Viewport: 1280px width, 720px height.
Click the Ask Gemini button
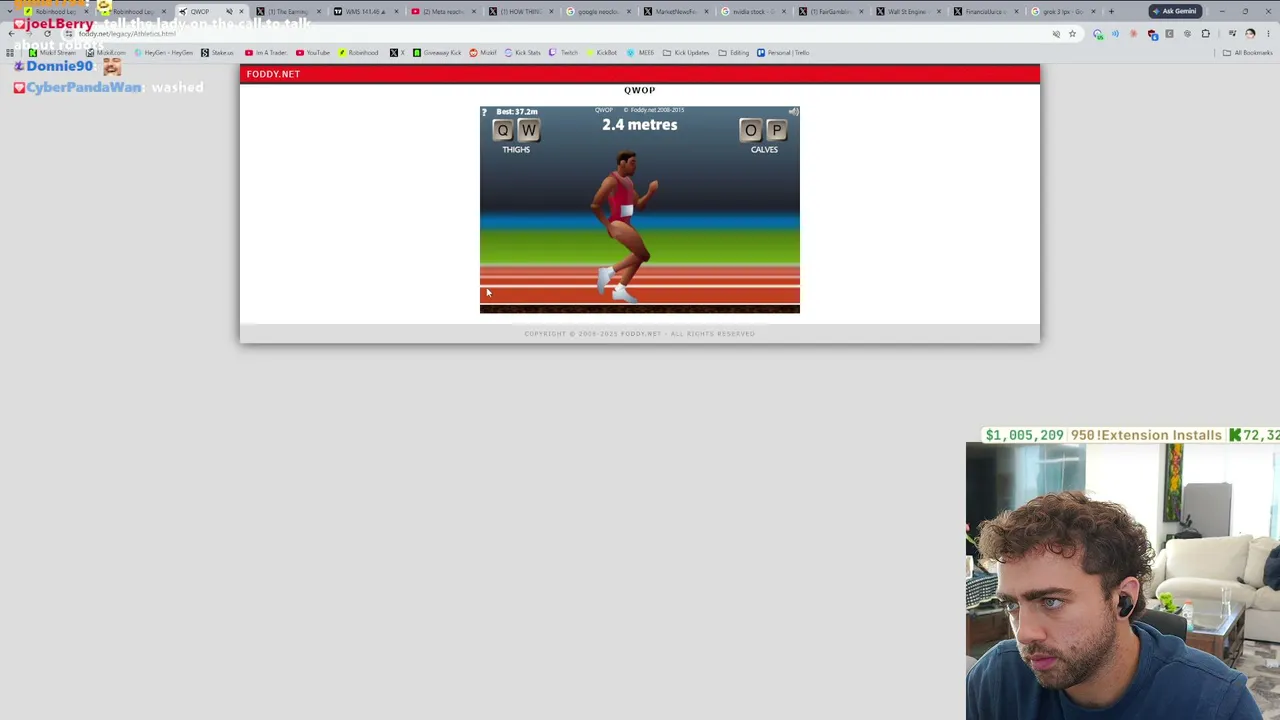[x=1174, y=11]
